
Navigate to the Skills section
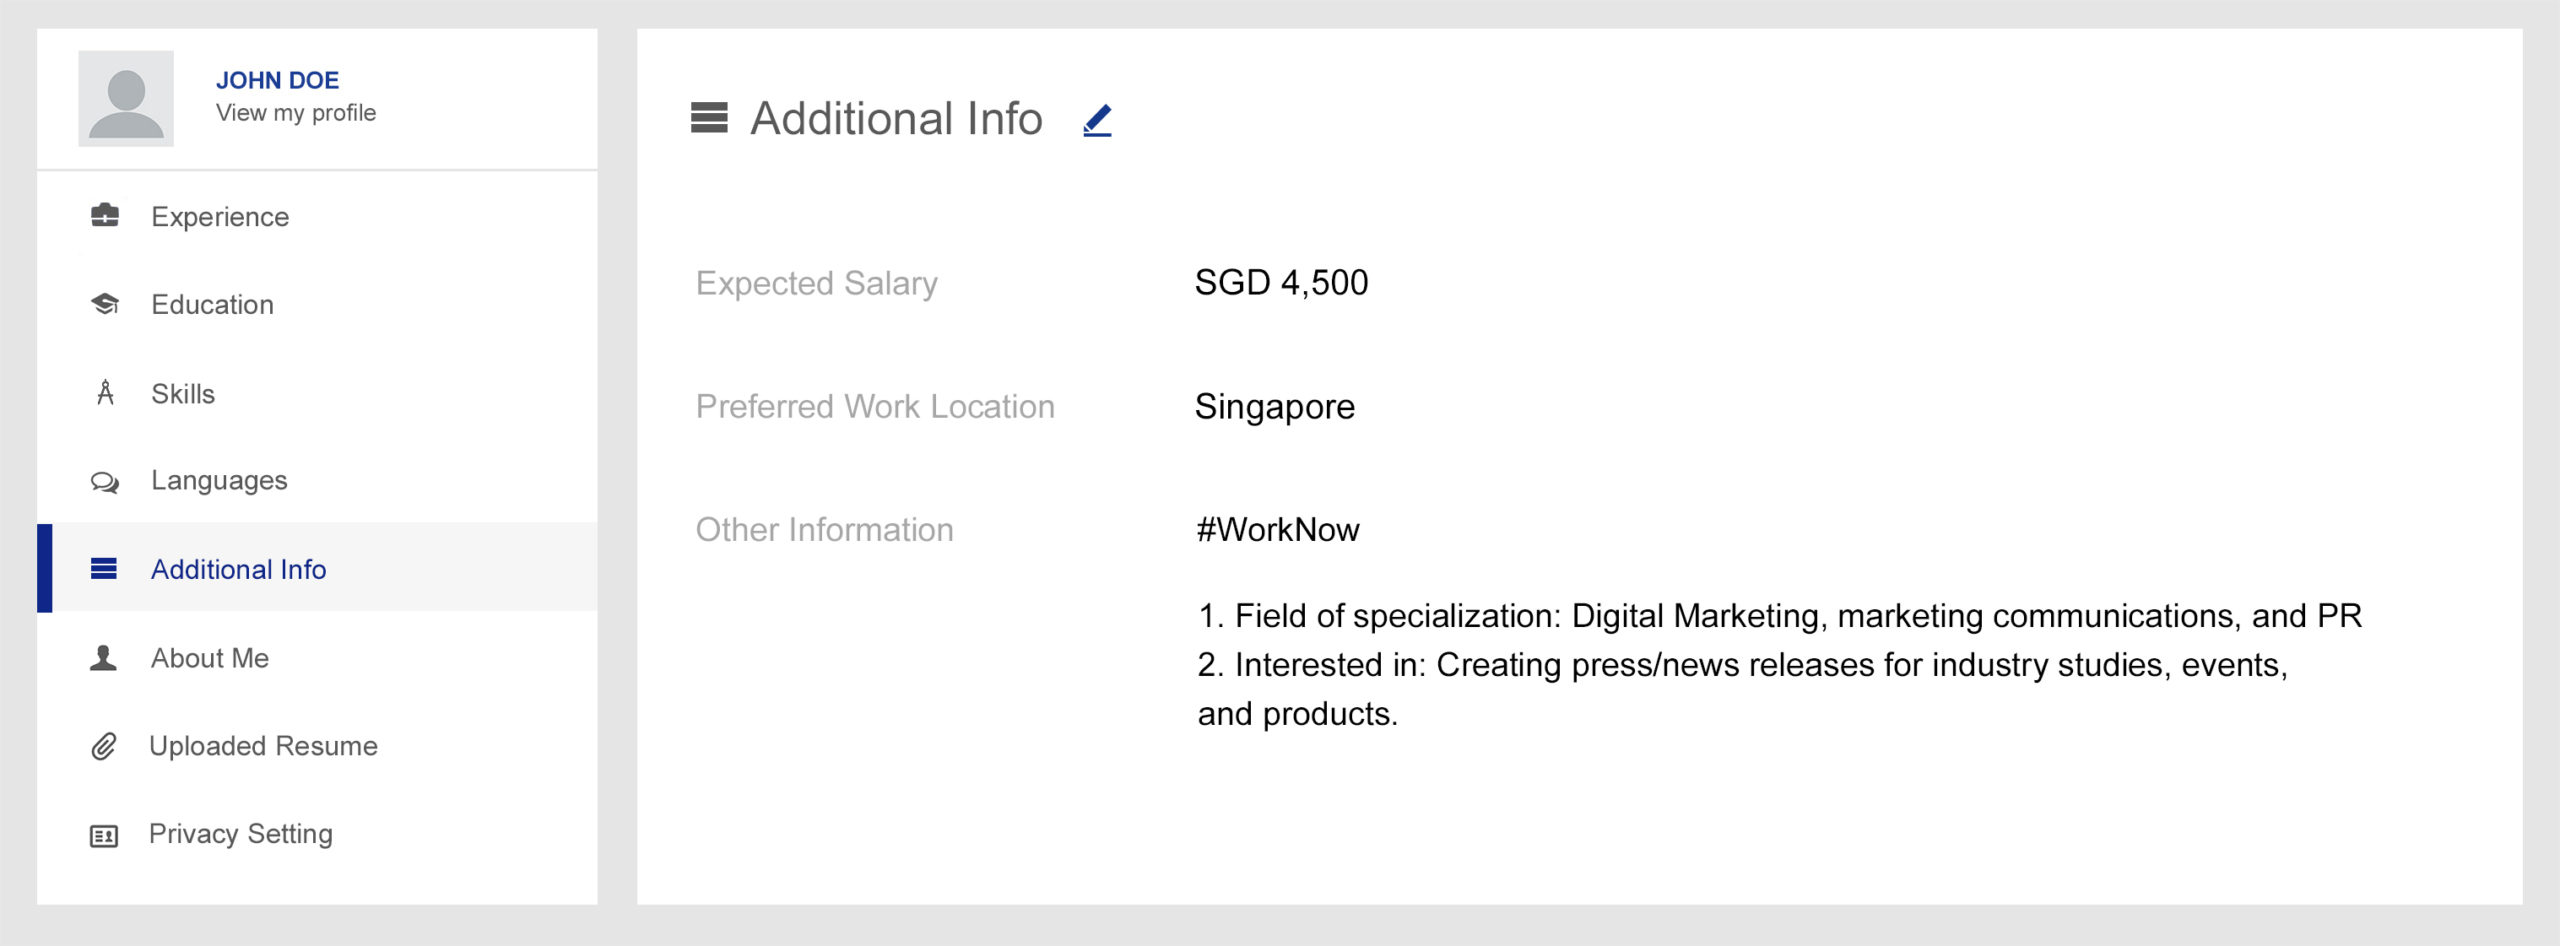(181, 393)
